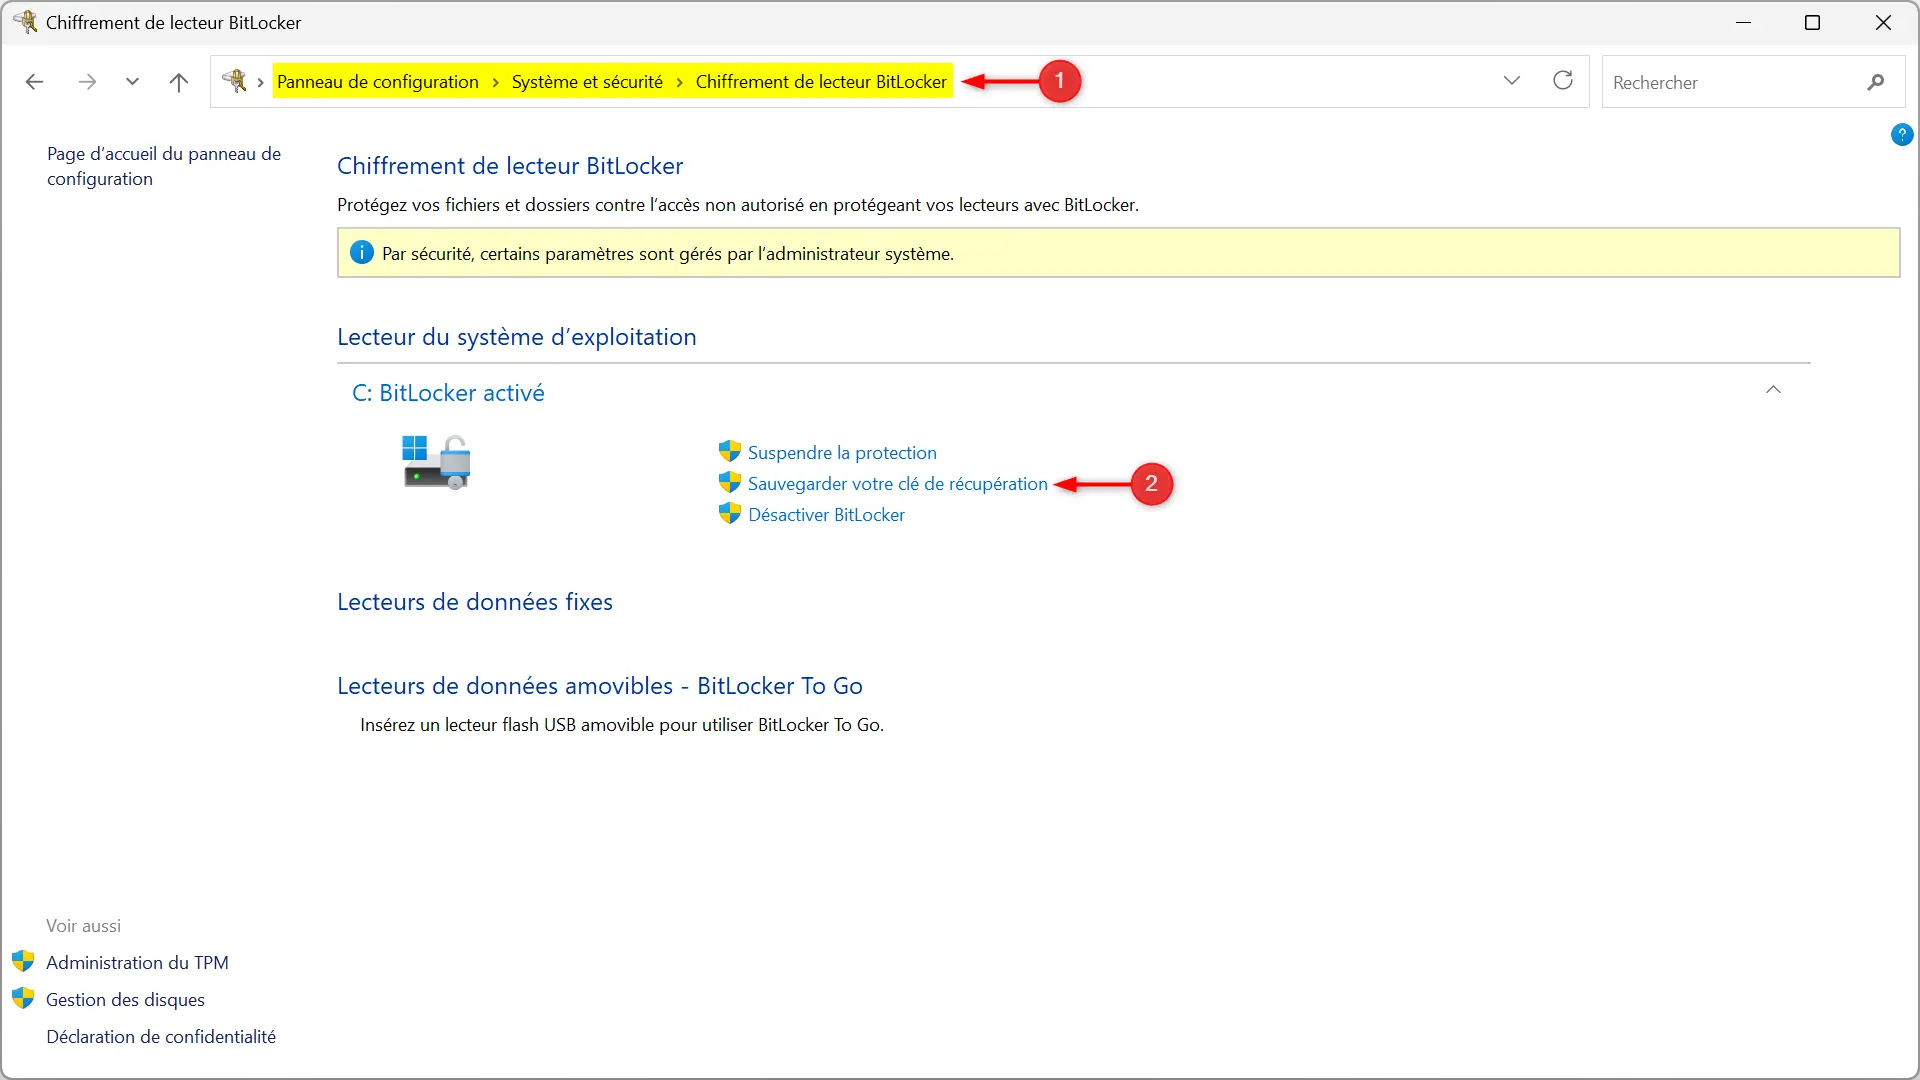The image size is (1920, 1080).
Task: Click shield icon beside Administration du TPM
Action: 23,962
